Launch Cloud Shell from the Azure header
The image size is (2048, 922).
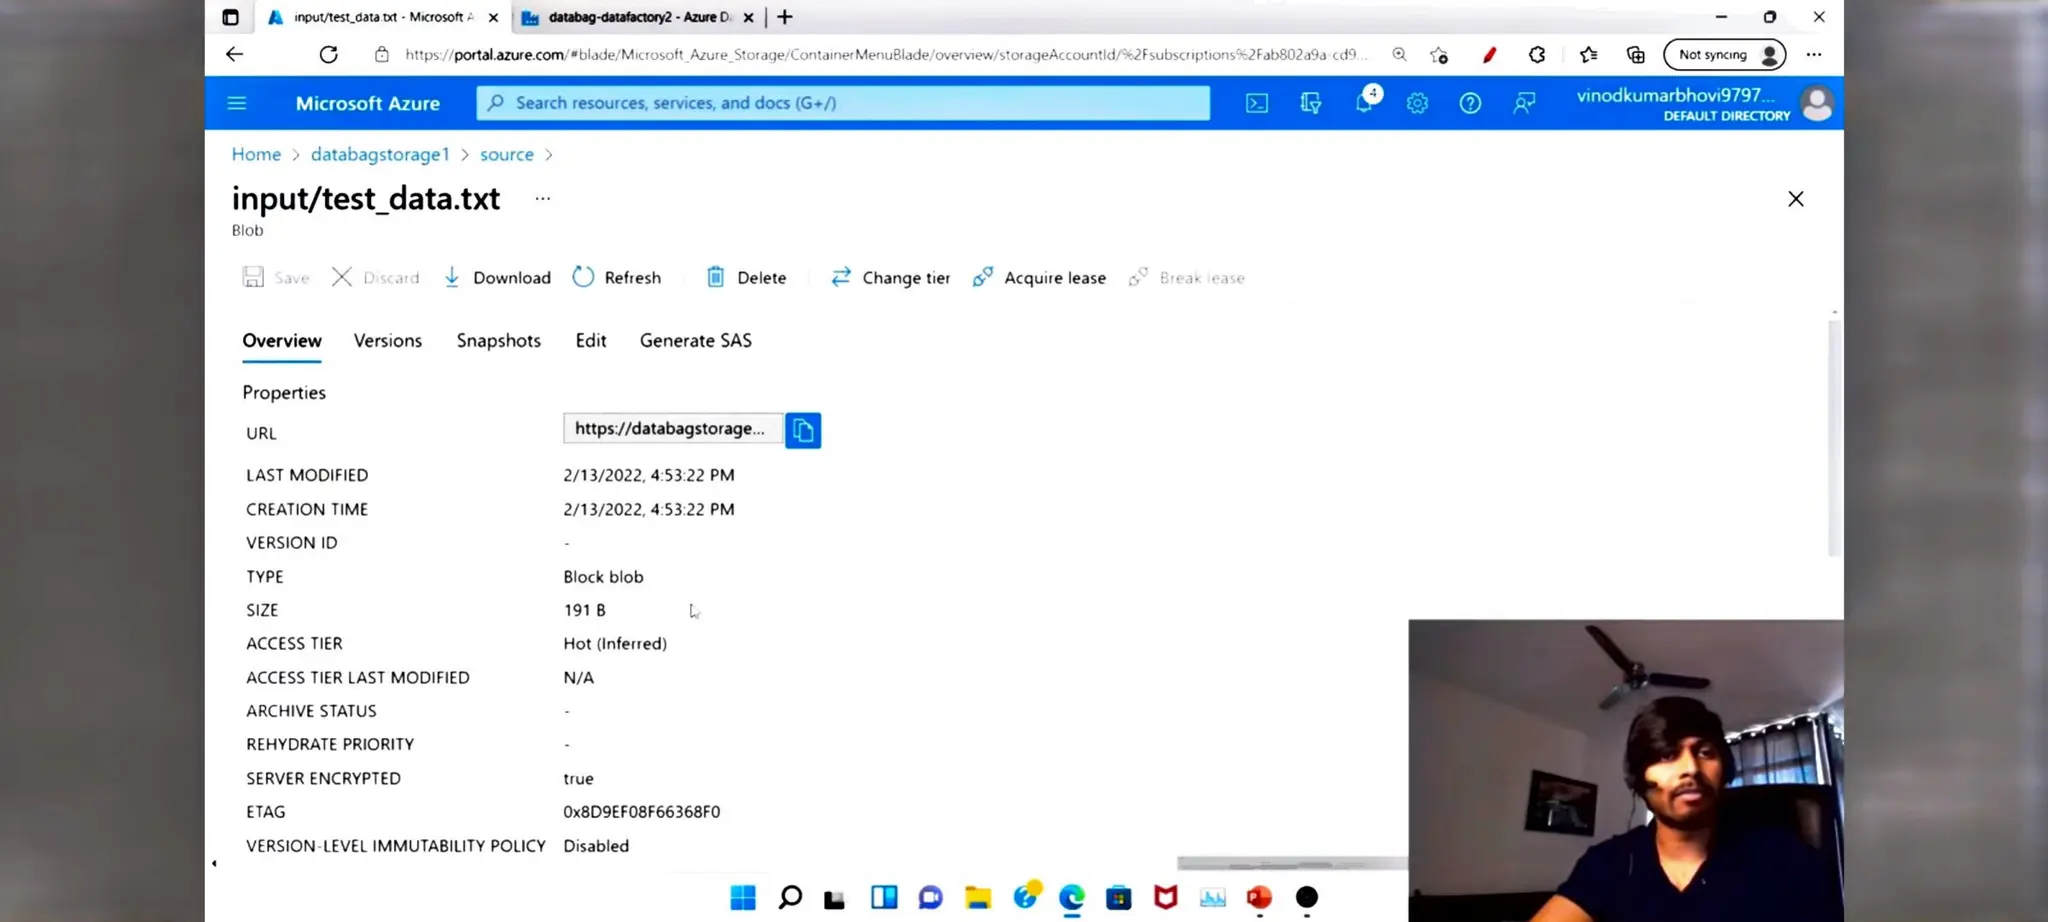coord(1257,103)
